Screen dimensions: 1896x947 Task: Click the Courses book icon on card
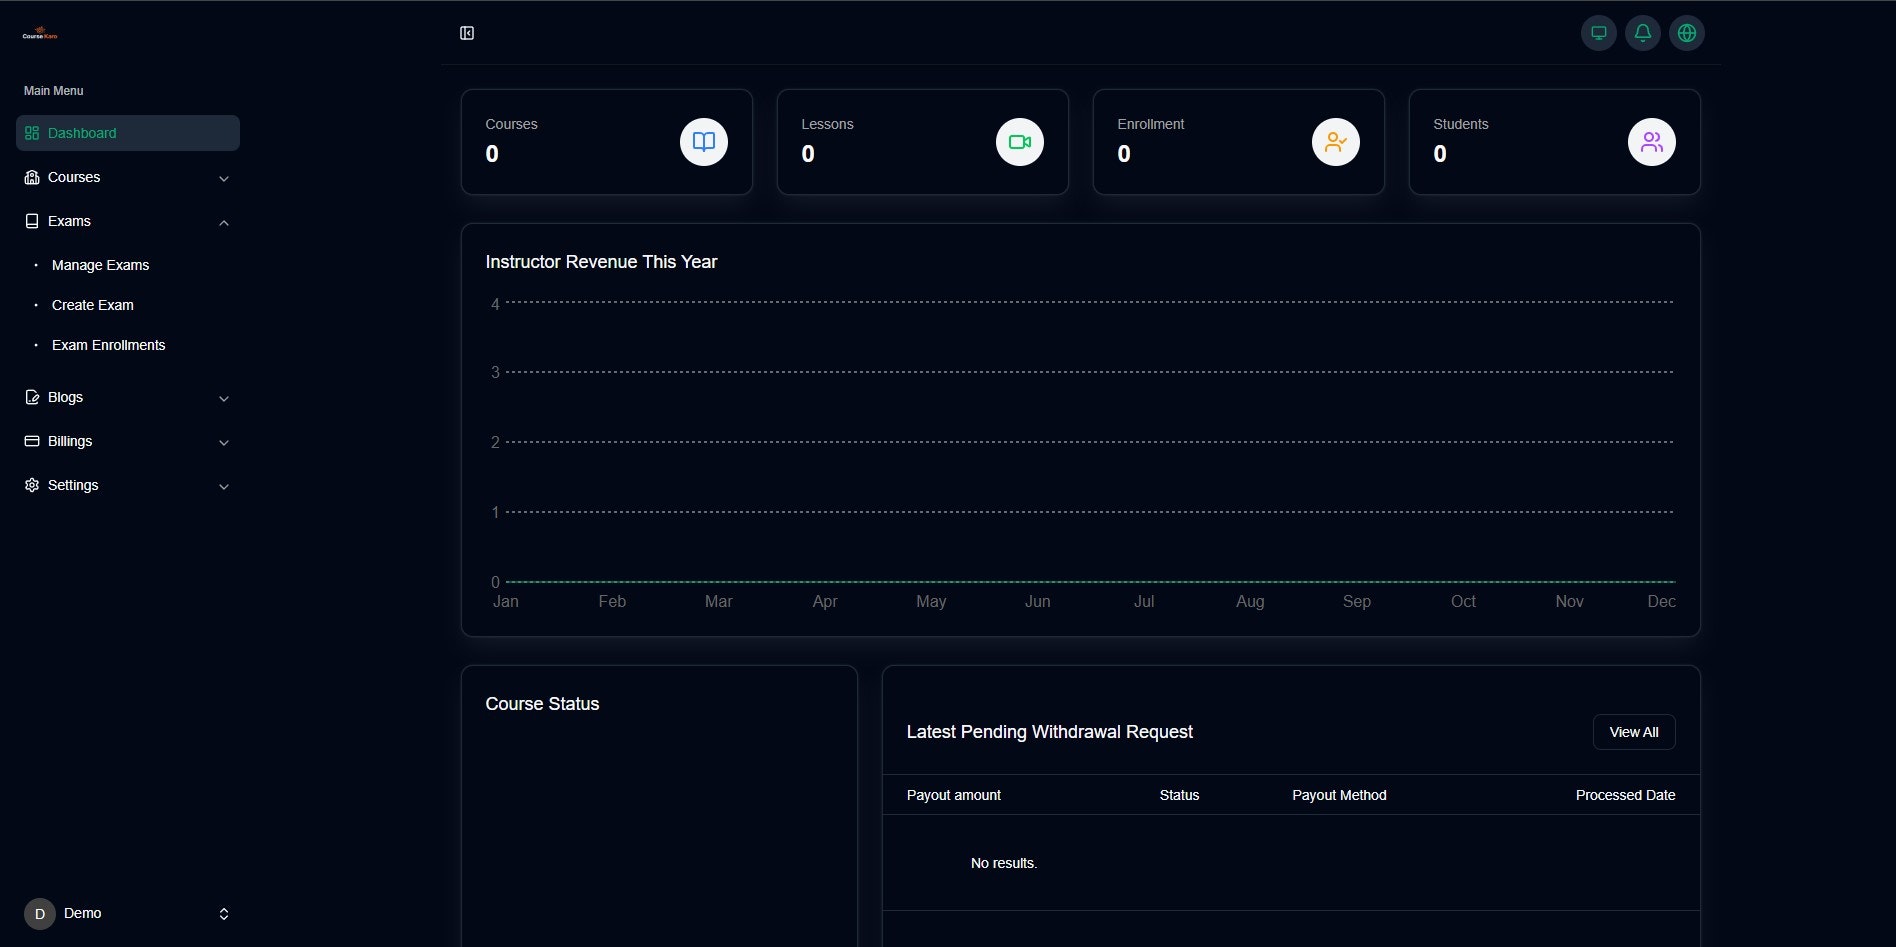click(x=704, y=142)
